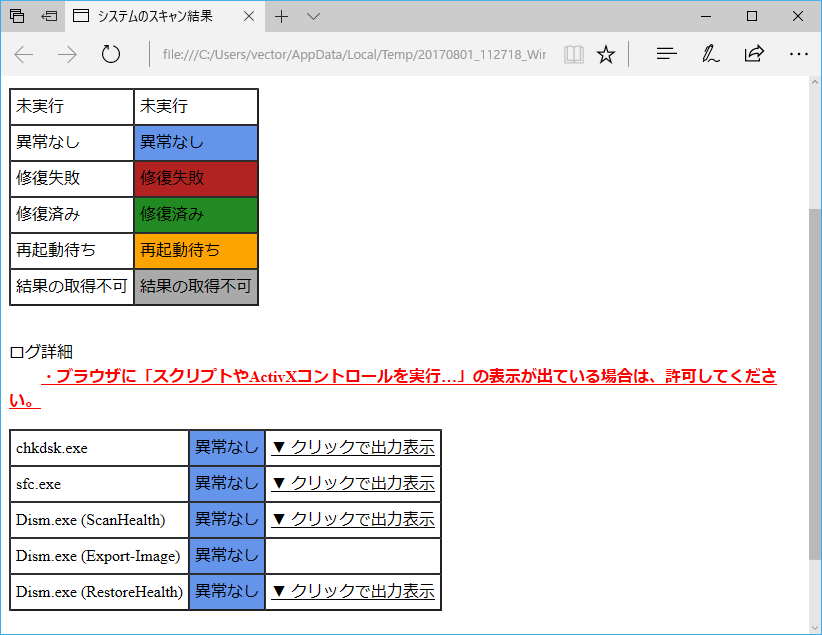Click the gray 結果の取得不可 legend swatch
Image resolution: width=822 pixels, height=635 pixels.
click(196, 287)
